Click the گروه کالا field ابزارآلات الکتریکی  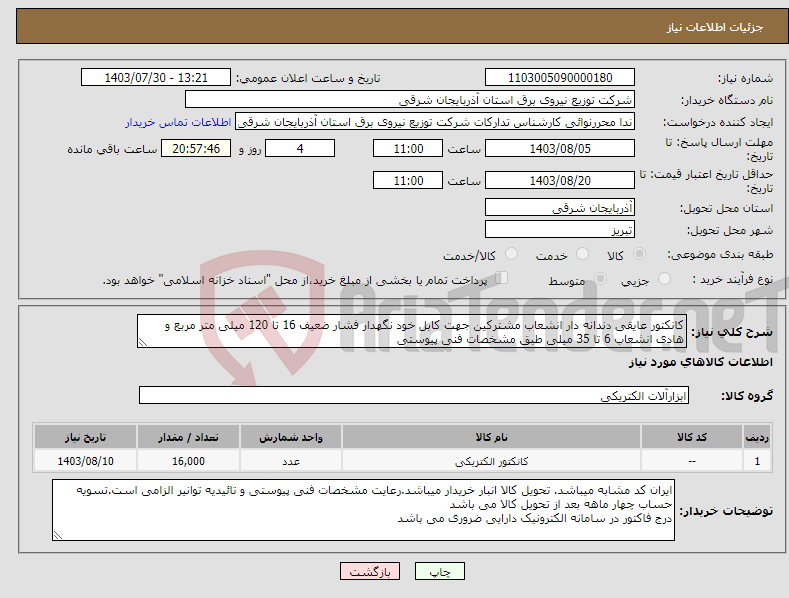pos(414,396)
